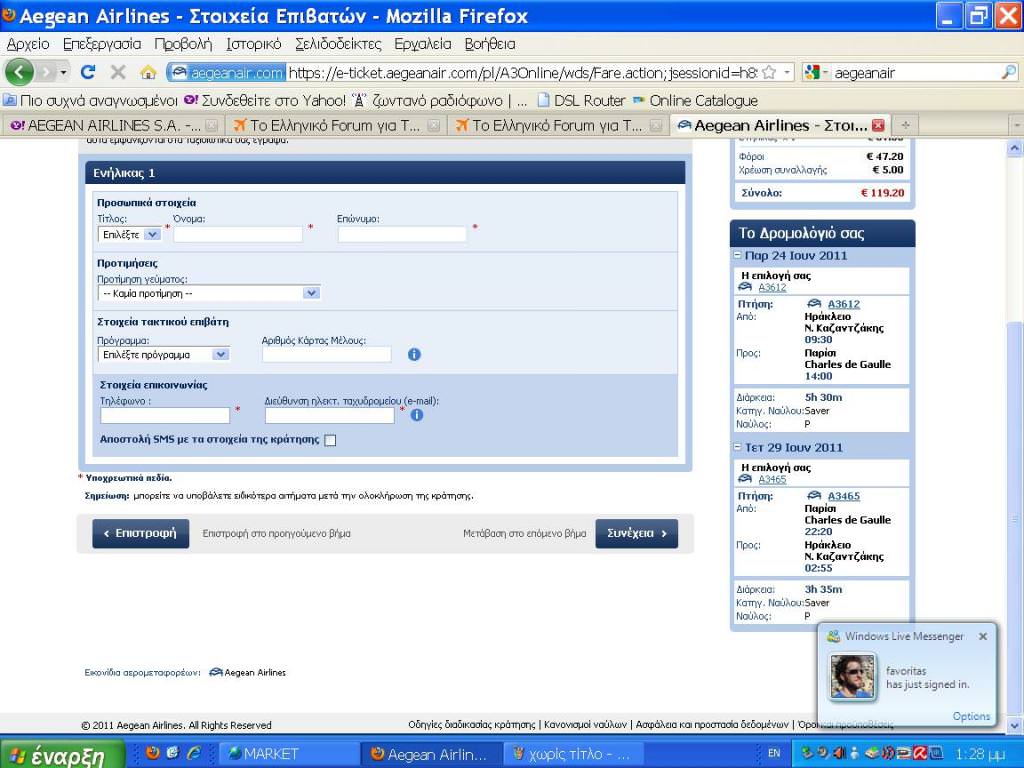Switch to the χωρίς τίτλο taskbar window
Viewport: 1024px width, 768px height.
point(573,754)
